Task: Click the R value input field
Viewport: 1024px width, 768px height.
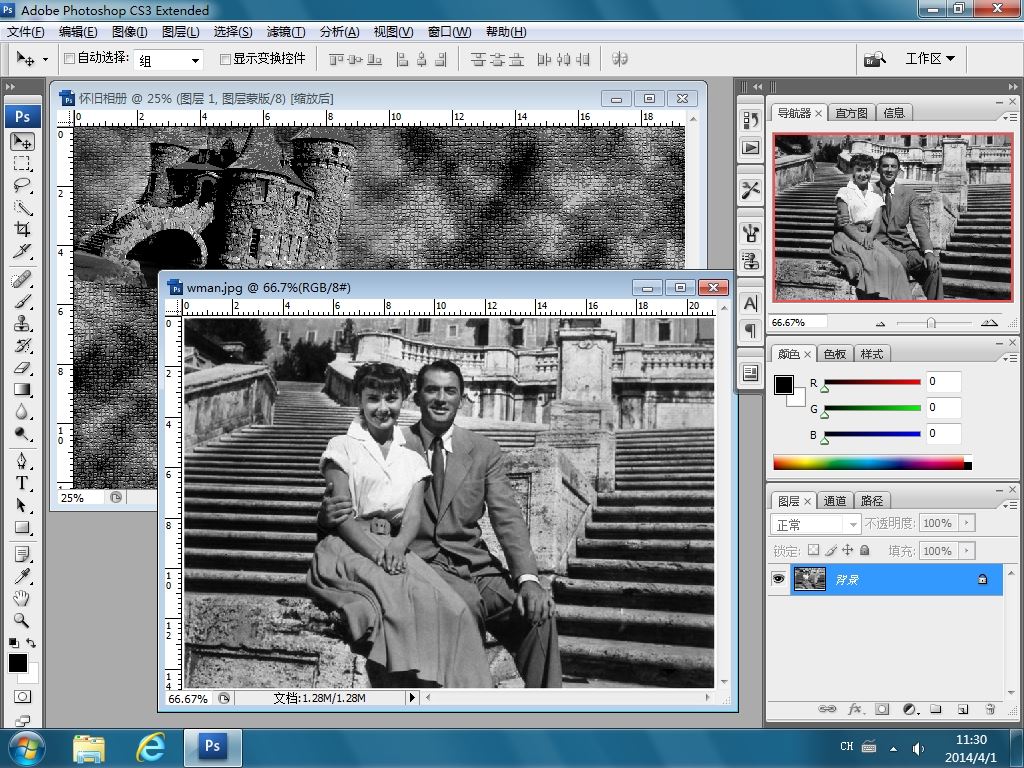Action: pyautogui.click(x=943, y=382)
